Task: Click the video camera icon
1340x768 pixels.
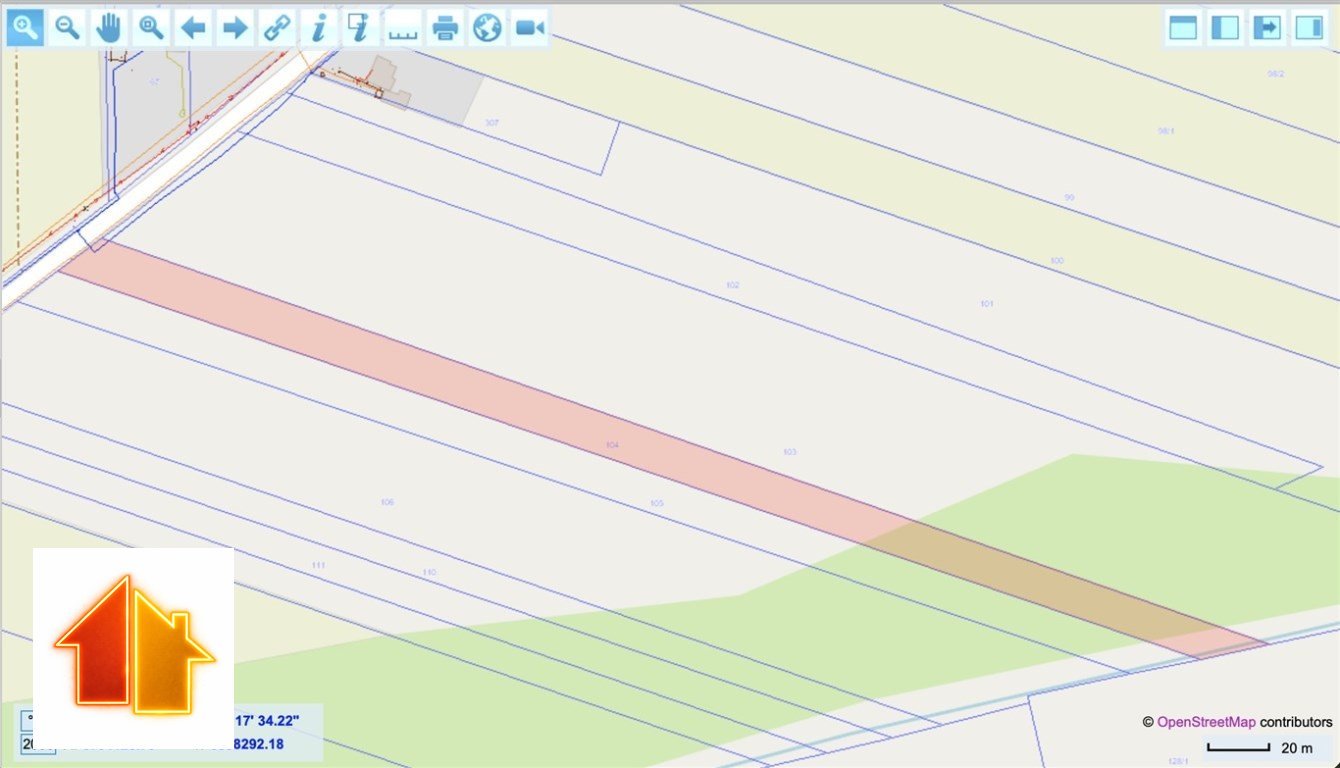Action: [x=529, y=28]
